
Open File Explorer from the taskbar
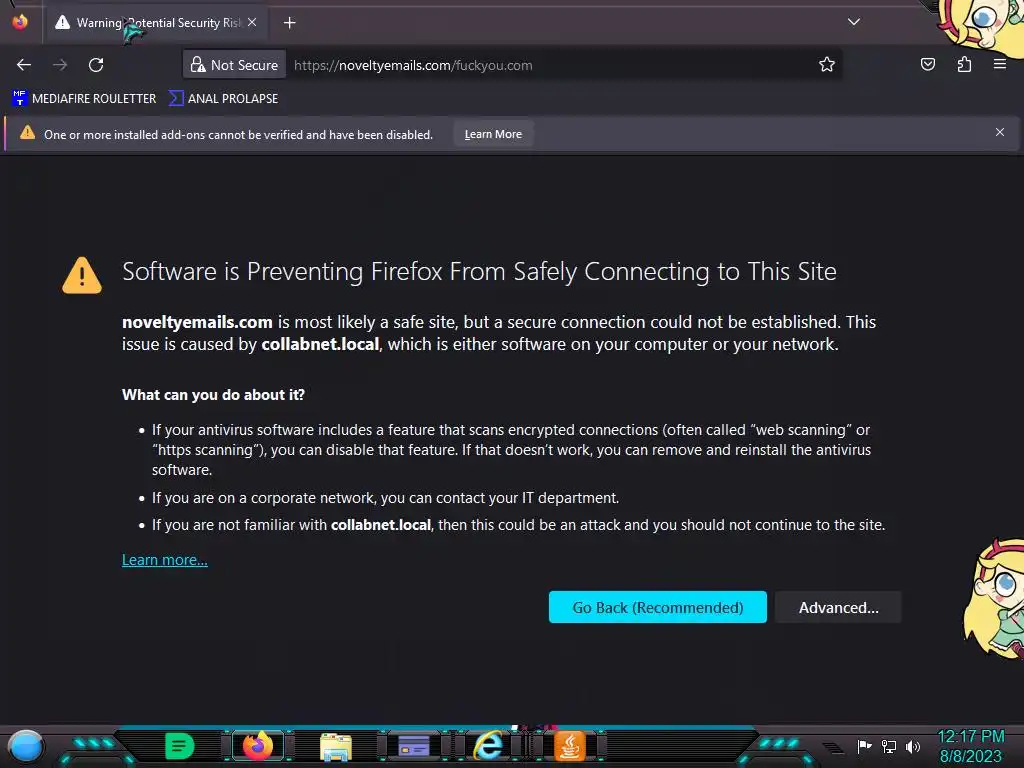336,747
